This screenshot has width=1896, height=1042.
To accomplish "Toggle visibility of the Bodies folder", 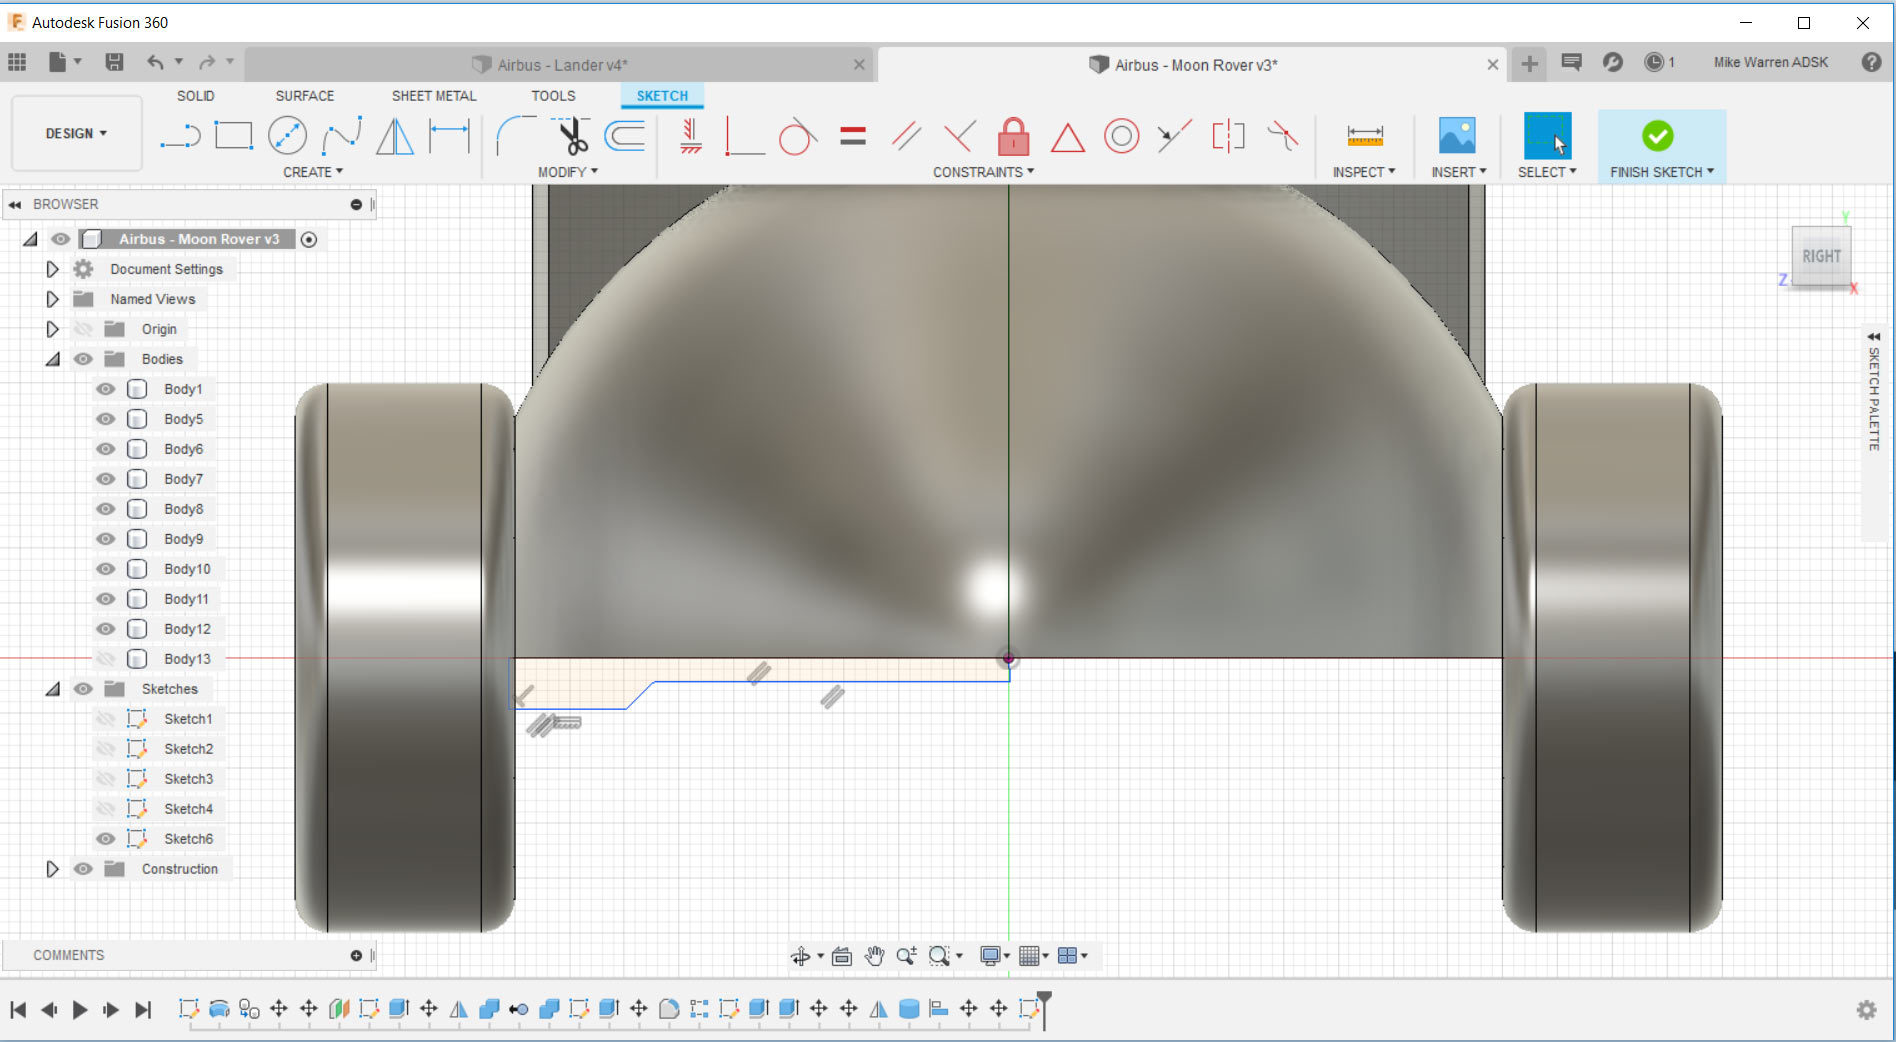I will tap(83, 359).
